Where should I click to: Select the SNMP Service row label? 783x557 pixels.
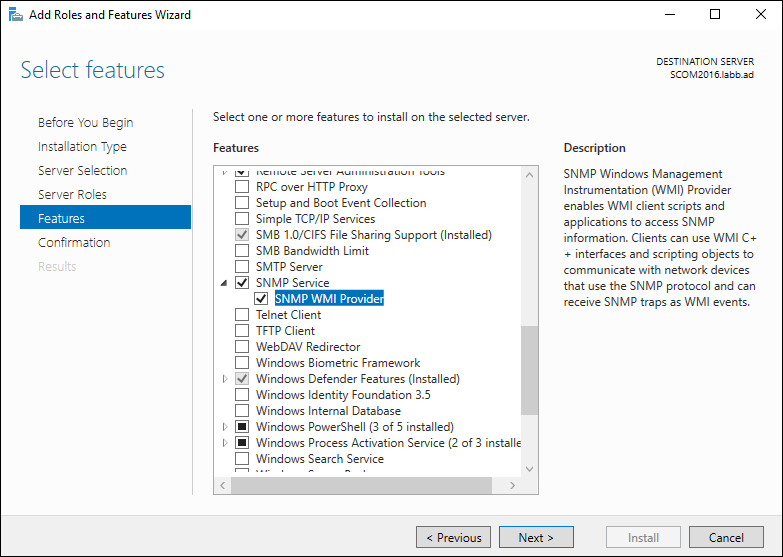[x=293, y=283]
